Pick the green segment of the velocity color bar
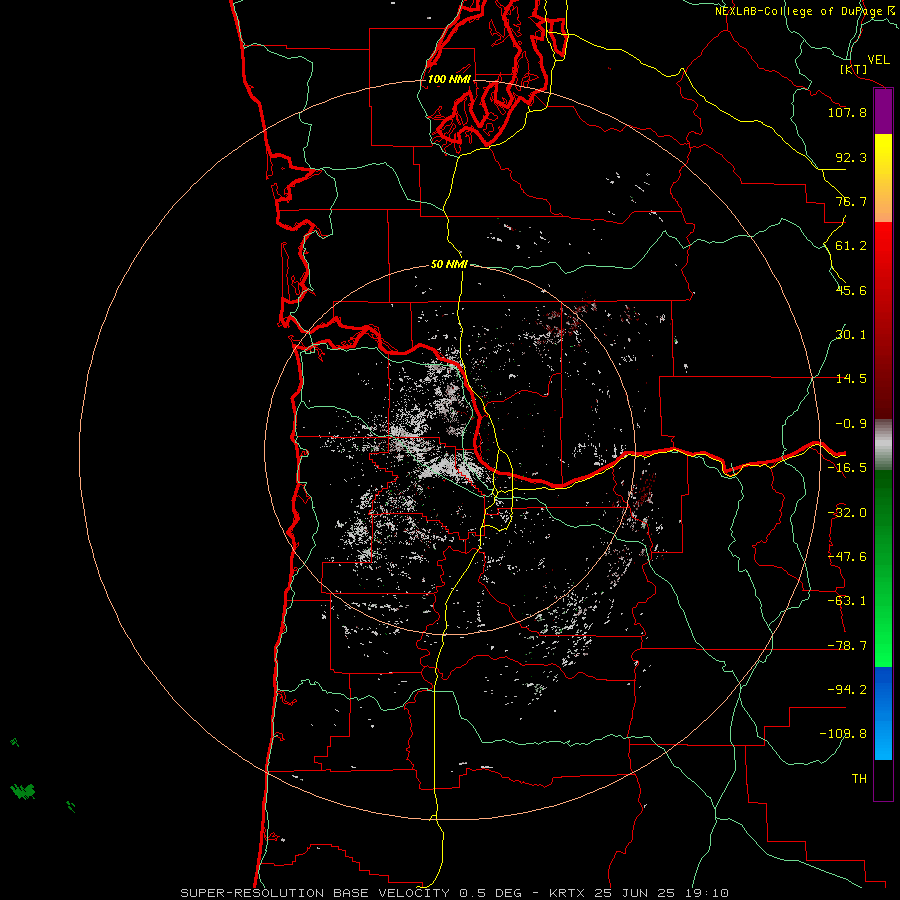The image size is (900, 900). pos(883,568)
